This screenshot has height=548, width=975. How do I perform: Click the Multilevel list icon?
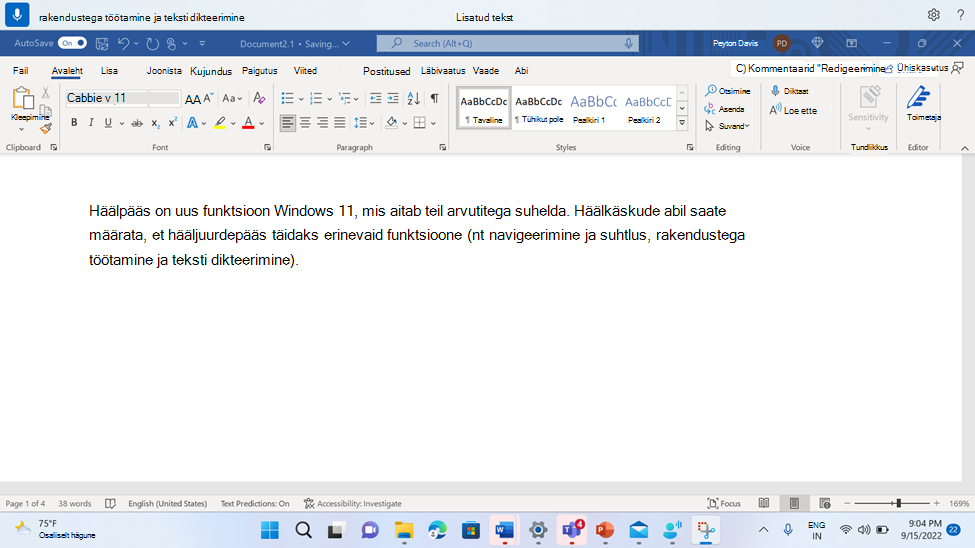pyautogui.click(x=345, y=98)
